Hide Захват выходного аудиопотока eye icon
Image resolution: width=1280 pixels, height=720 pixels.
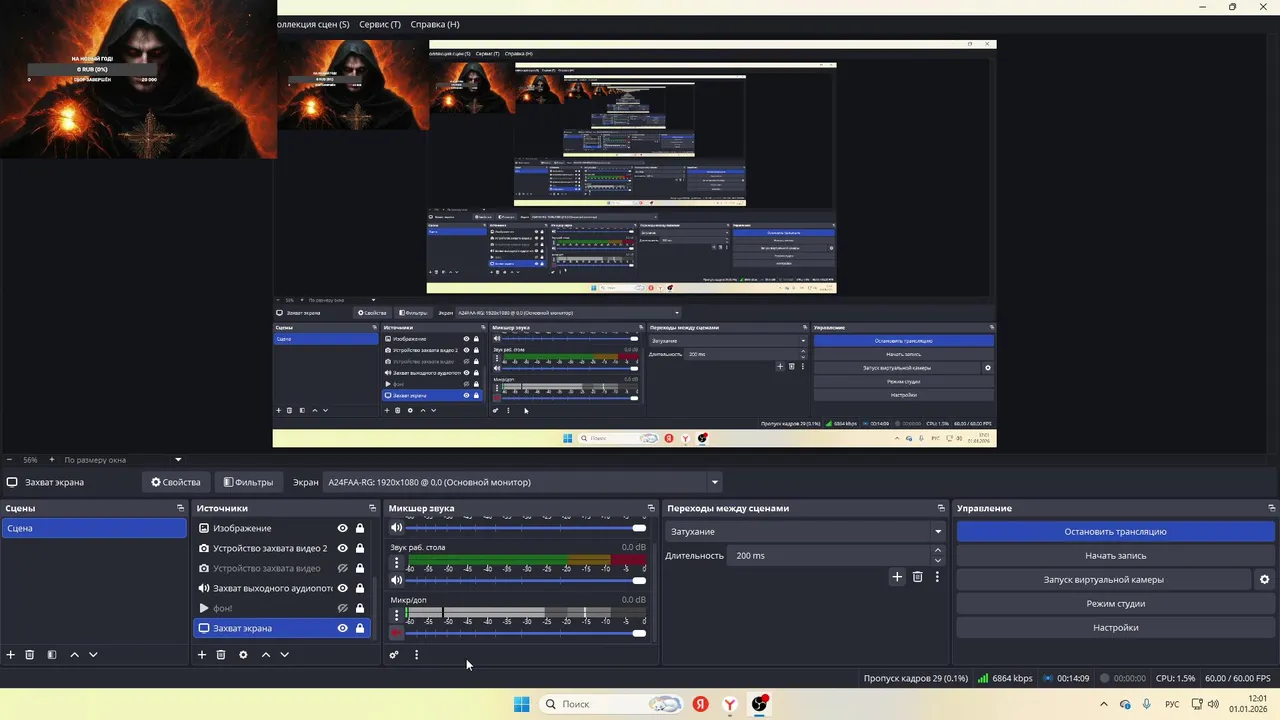click(342, 588)
